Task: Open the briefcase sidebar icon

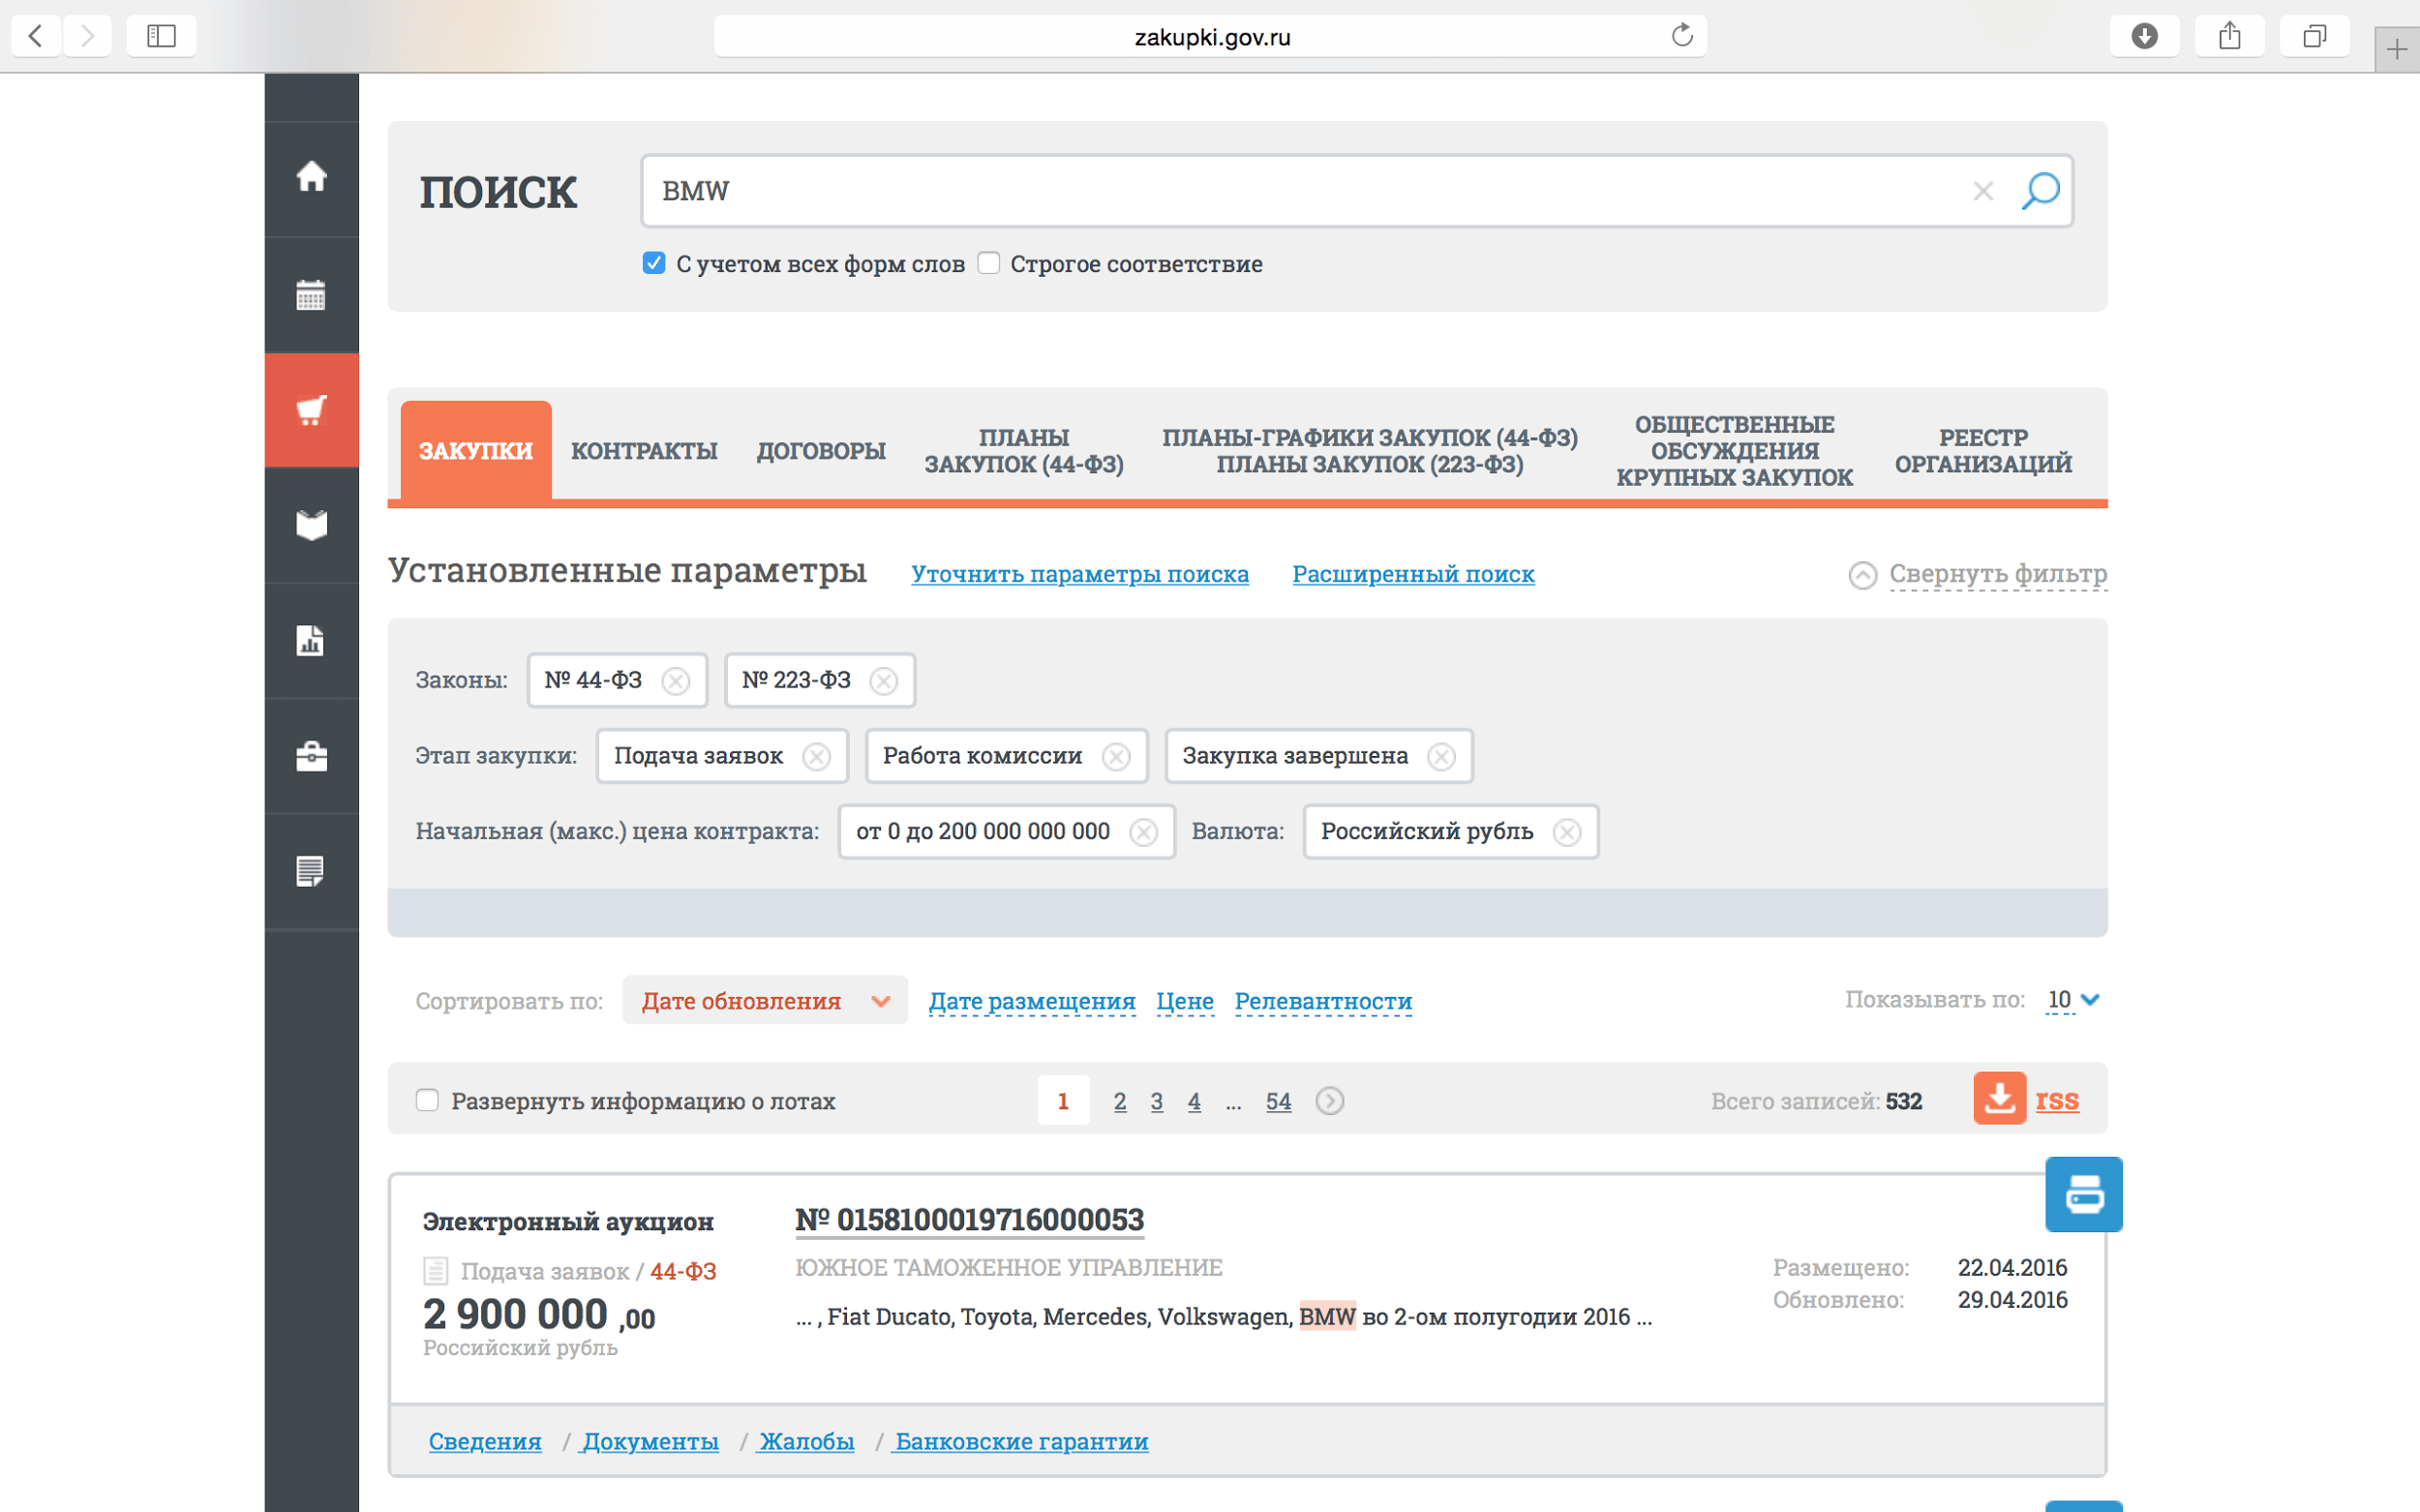Action: click(x=311, y=756)
